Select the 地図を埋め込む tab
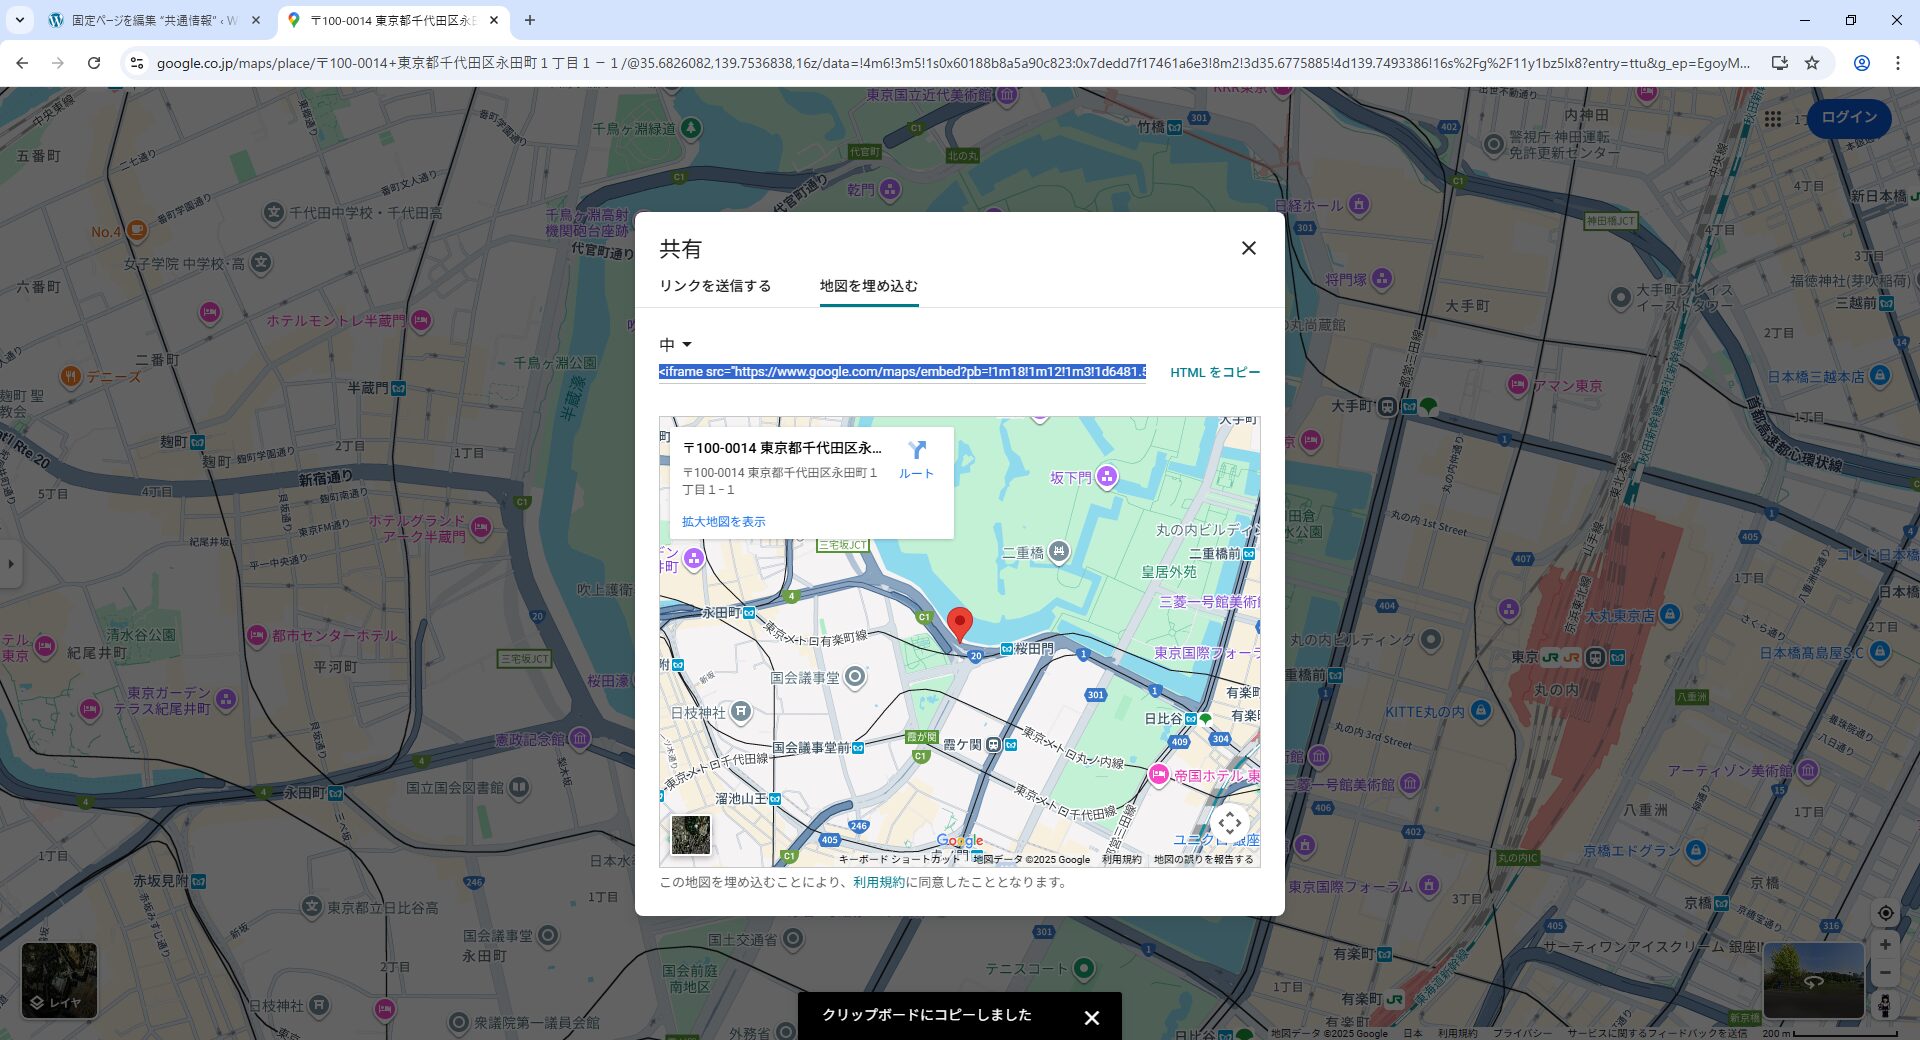 pyautogui.click(x=868, y=286)
